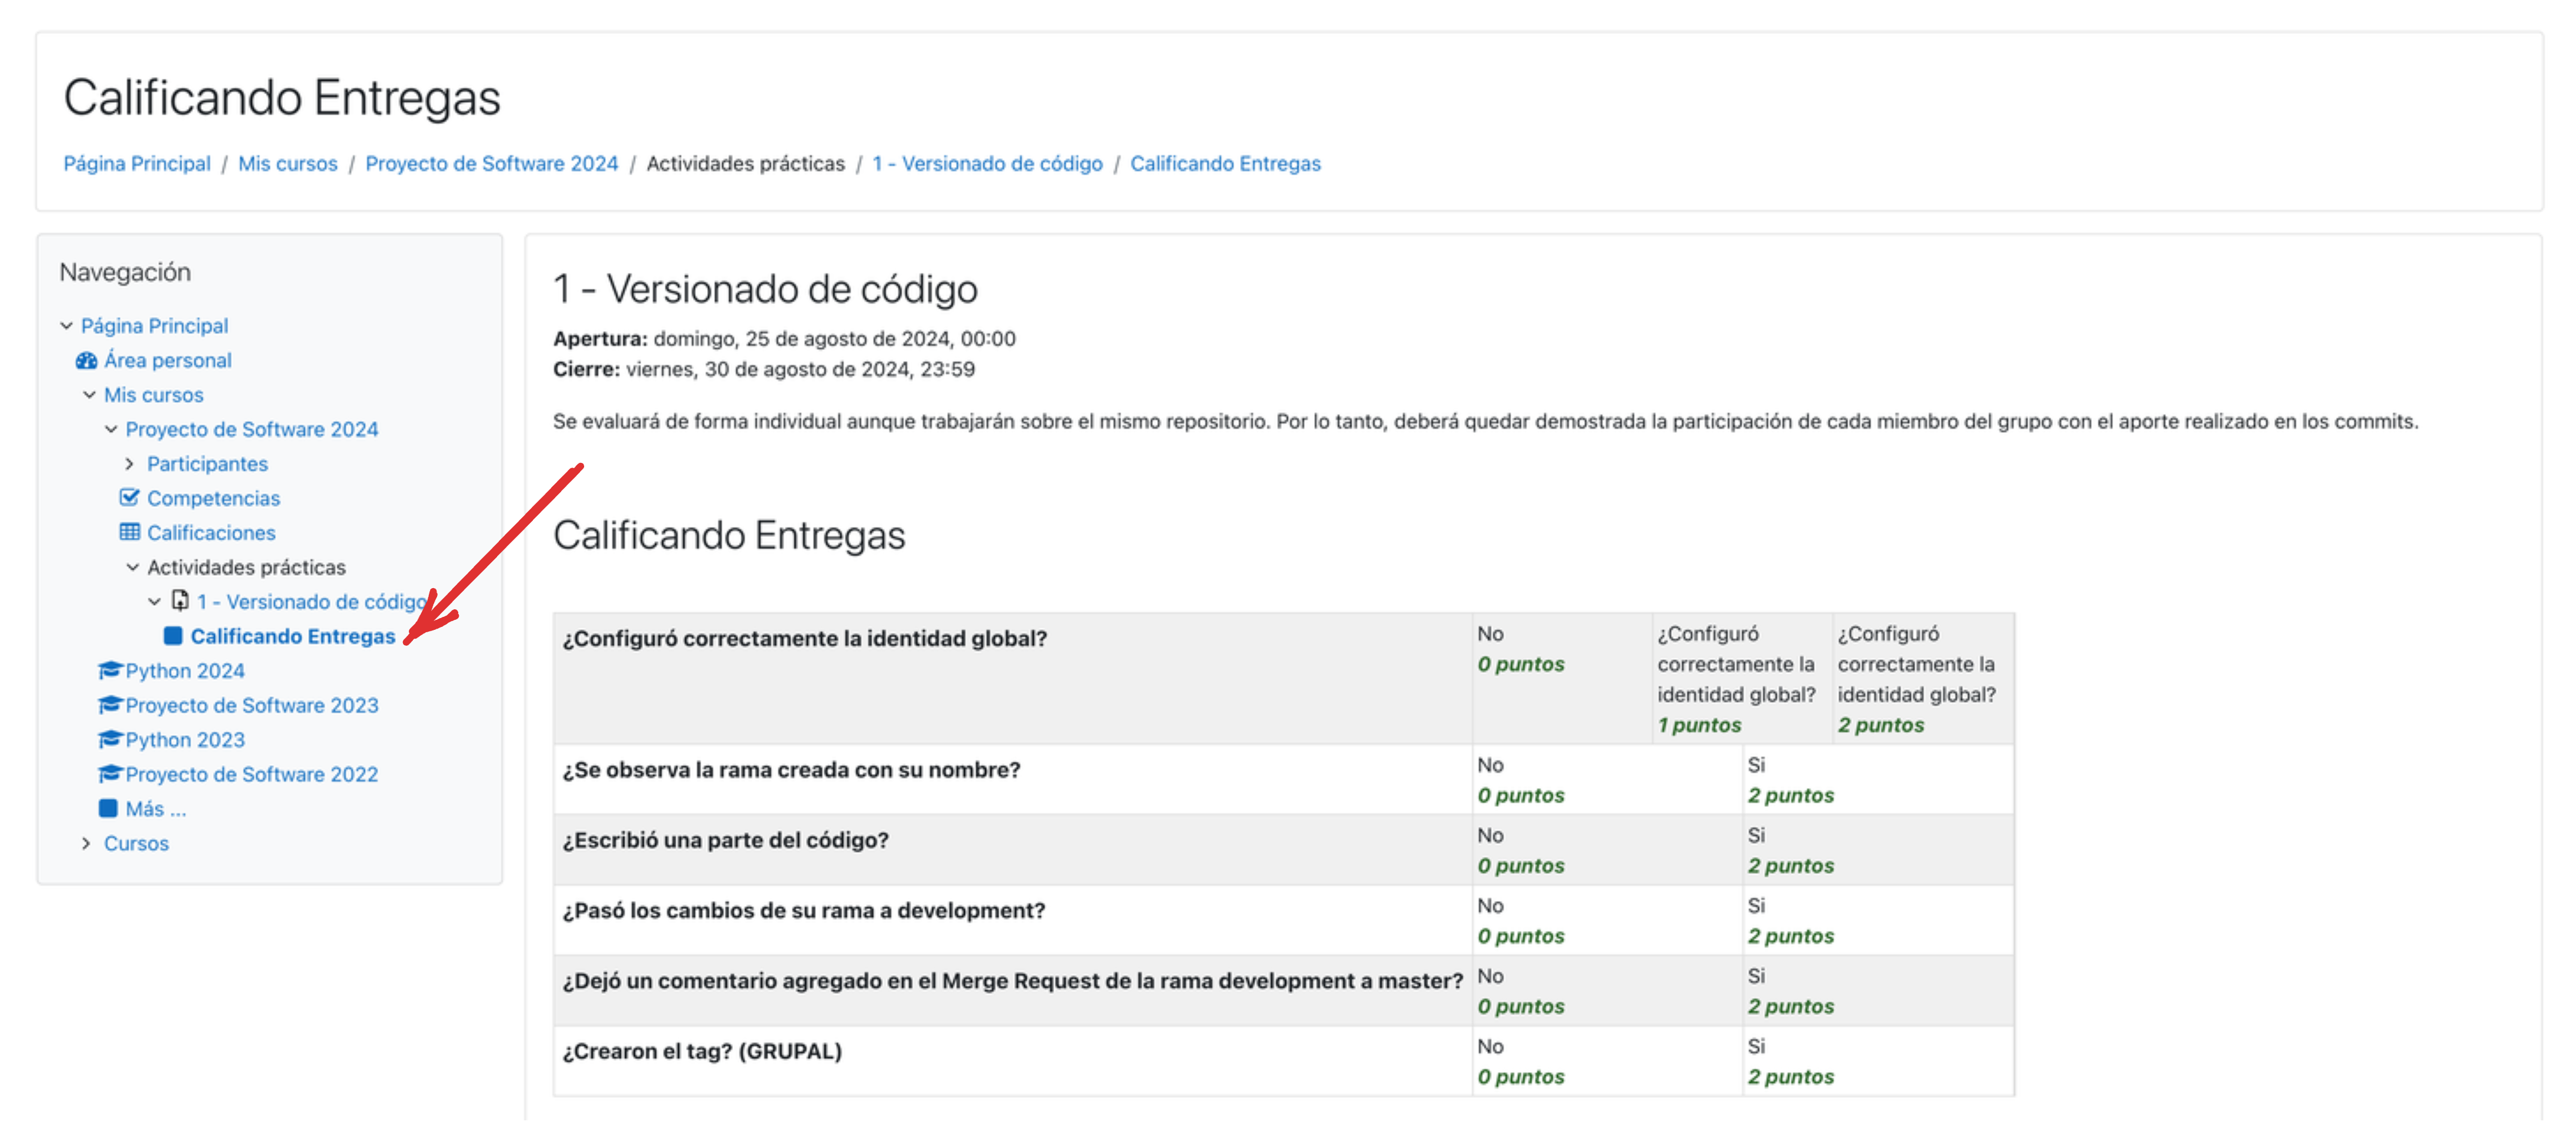Click the criterion '¿Pasó los cambios de su rama a development?'
The width and height of the screenshot is (2576, 1138).
pyautogui.click(x=803, y=911)
